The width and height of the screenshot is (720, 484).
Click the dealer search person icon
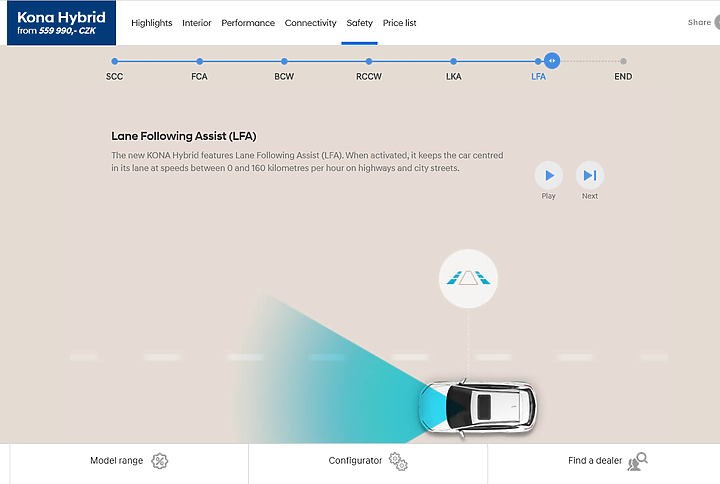point(637,461)
